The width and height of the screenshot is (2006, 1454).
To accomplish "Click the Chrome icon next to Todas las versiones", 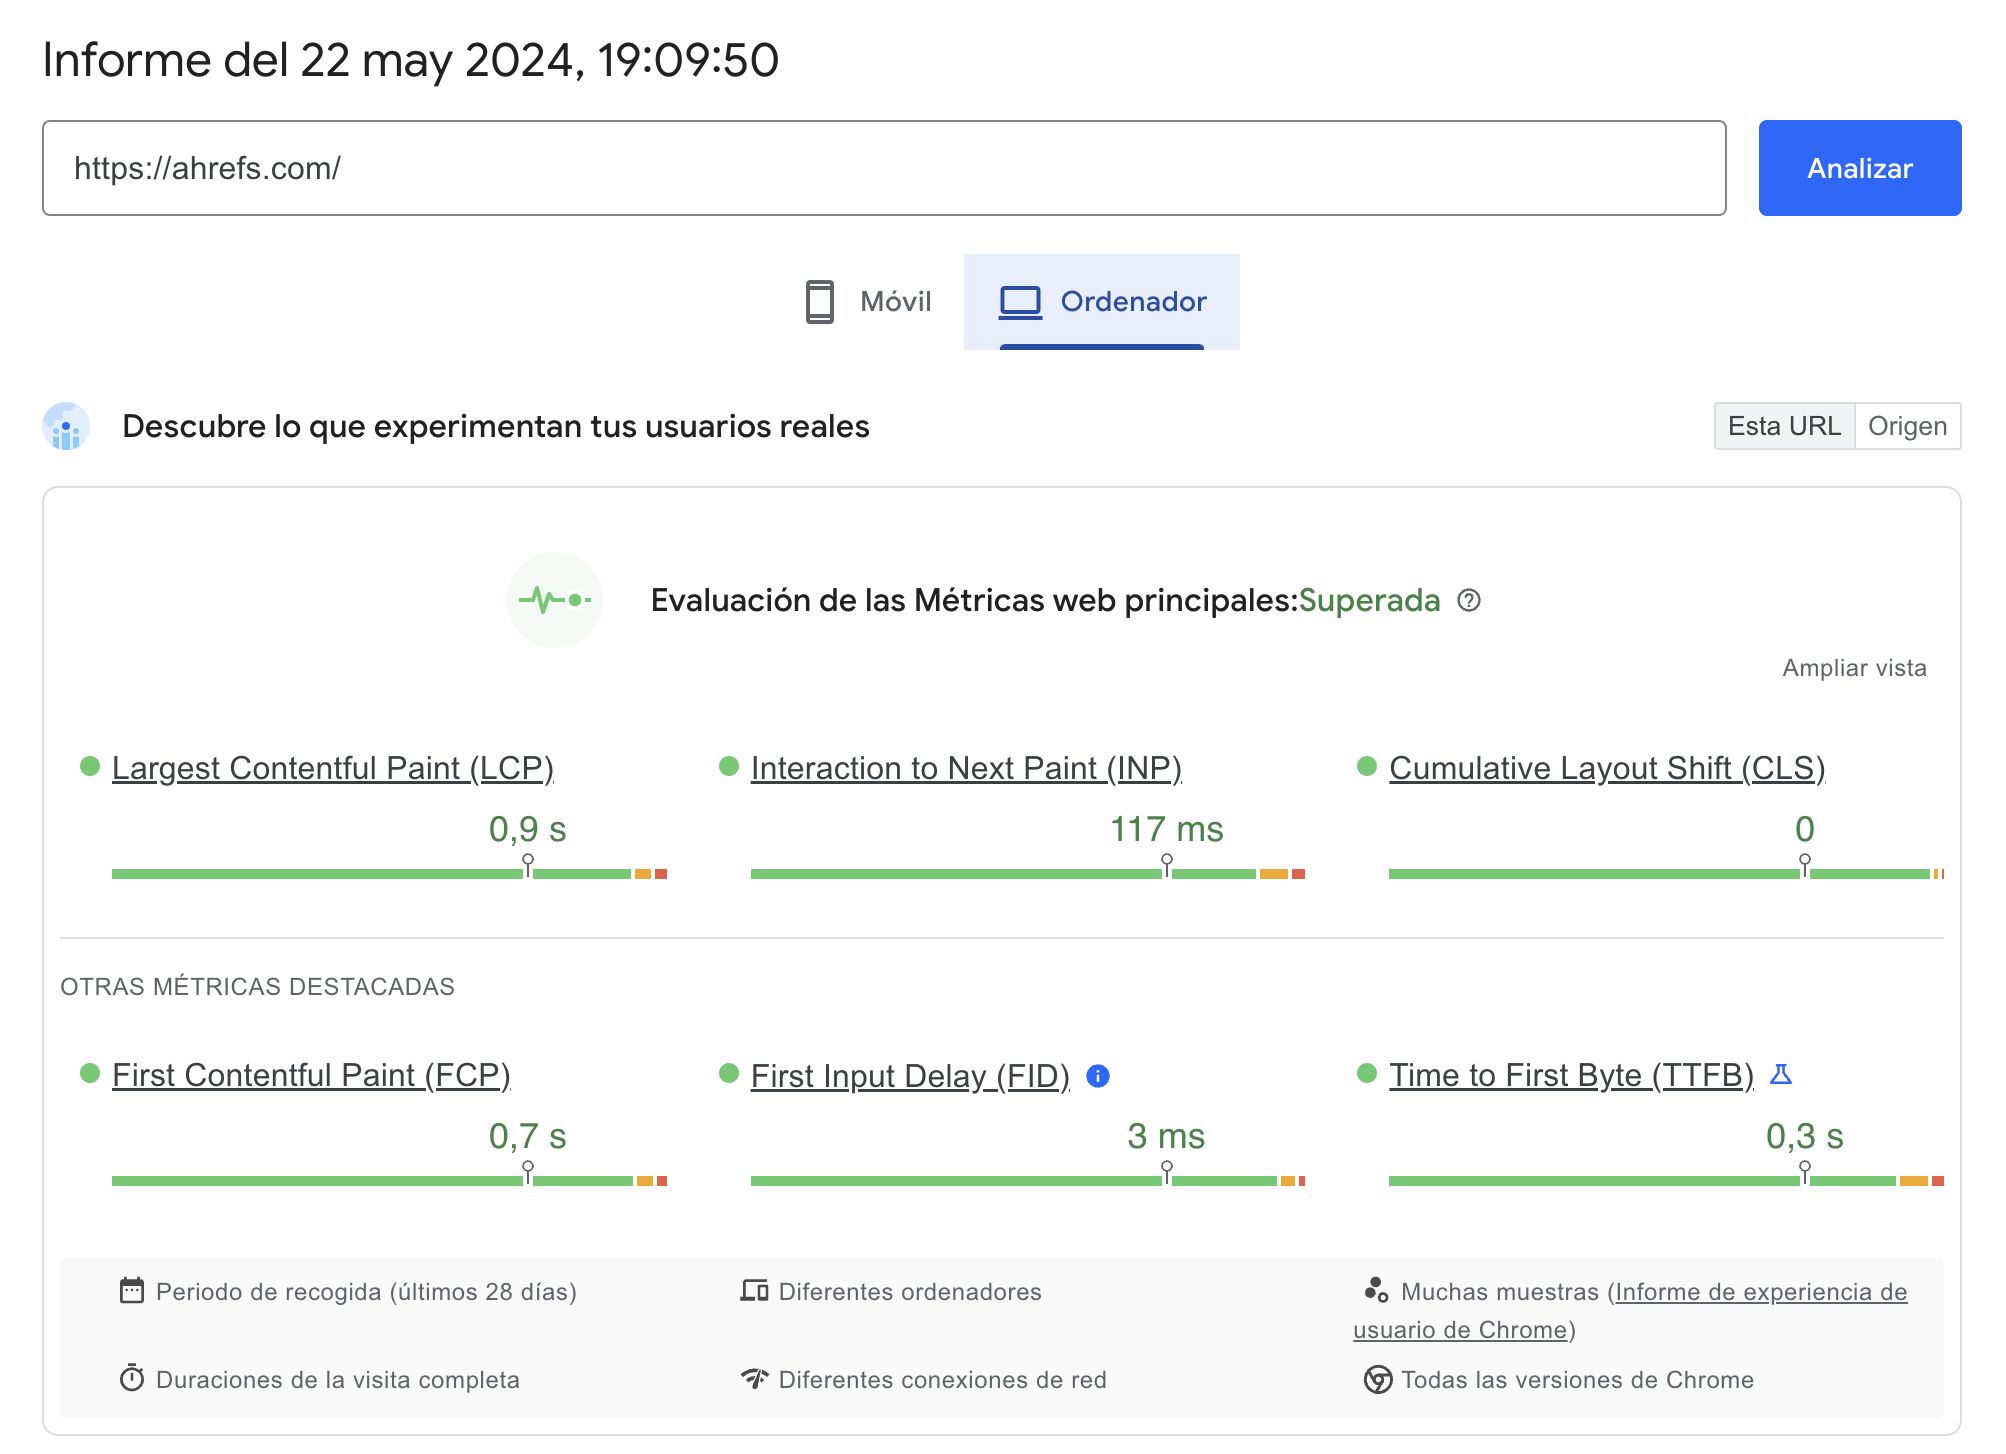I will [x=1378, y=1379].
